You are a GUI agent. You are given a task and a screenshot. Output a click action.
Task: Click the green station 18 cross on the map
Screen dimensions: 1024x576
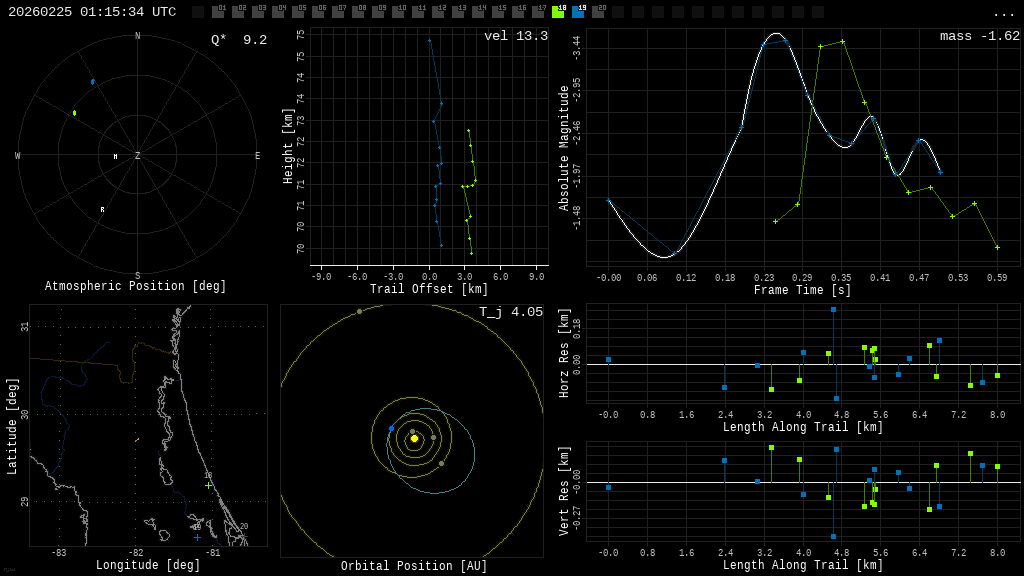(x=208, y=486)
